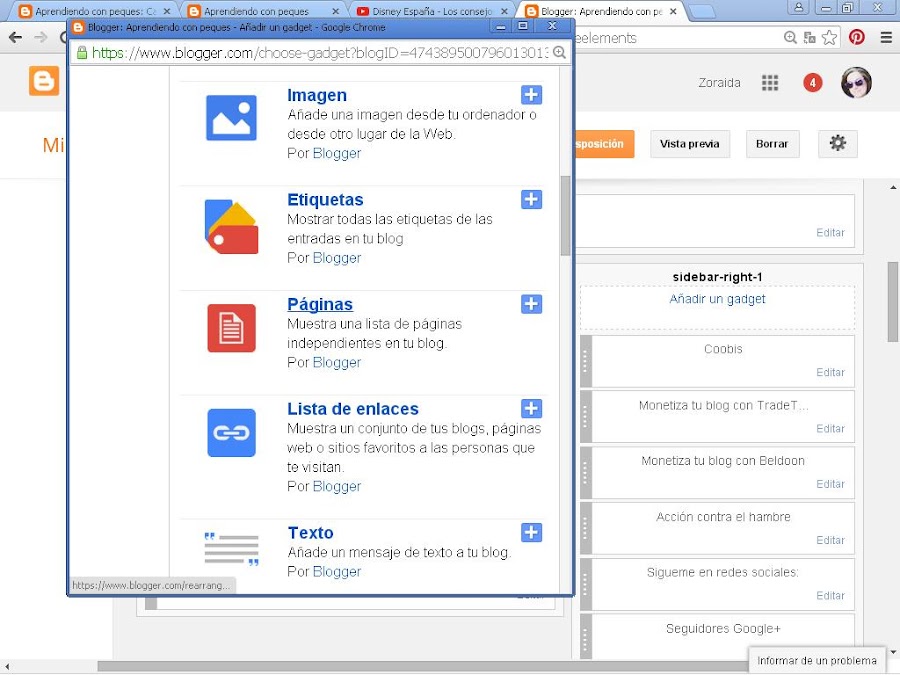Open the red notifications badge showing 4
The height and width of the screenshot is (675, 900).
(812, 83)
